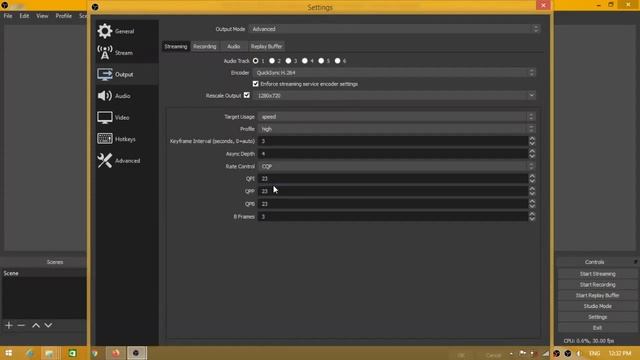Adjust QPP stepper arrows
The height and width of the screenshot is (360, 640).
point(532,191)
